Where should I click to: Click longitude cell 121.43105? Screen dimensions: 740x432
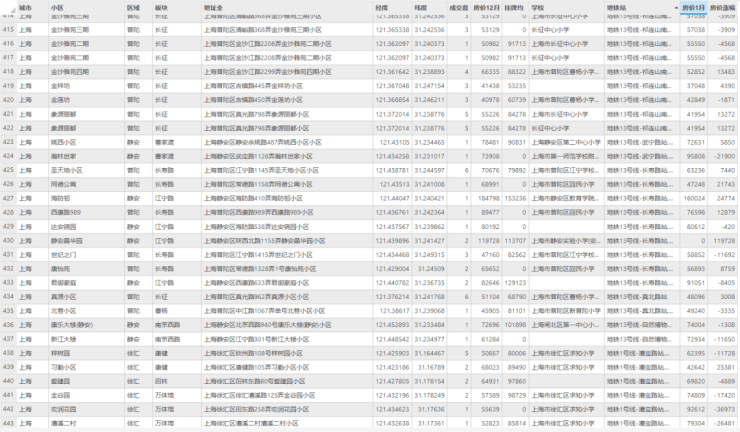pyautogui.click(x=394, y=142)
